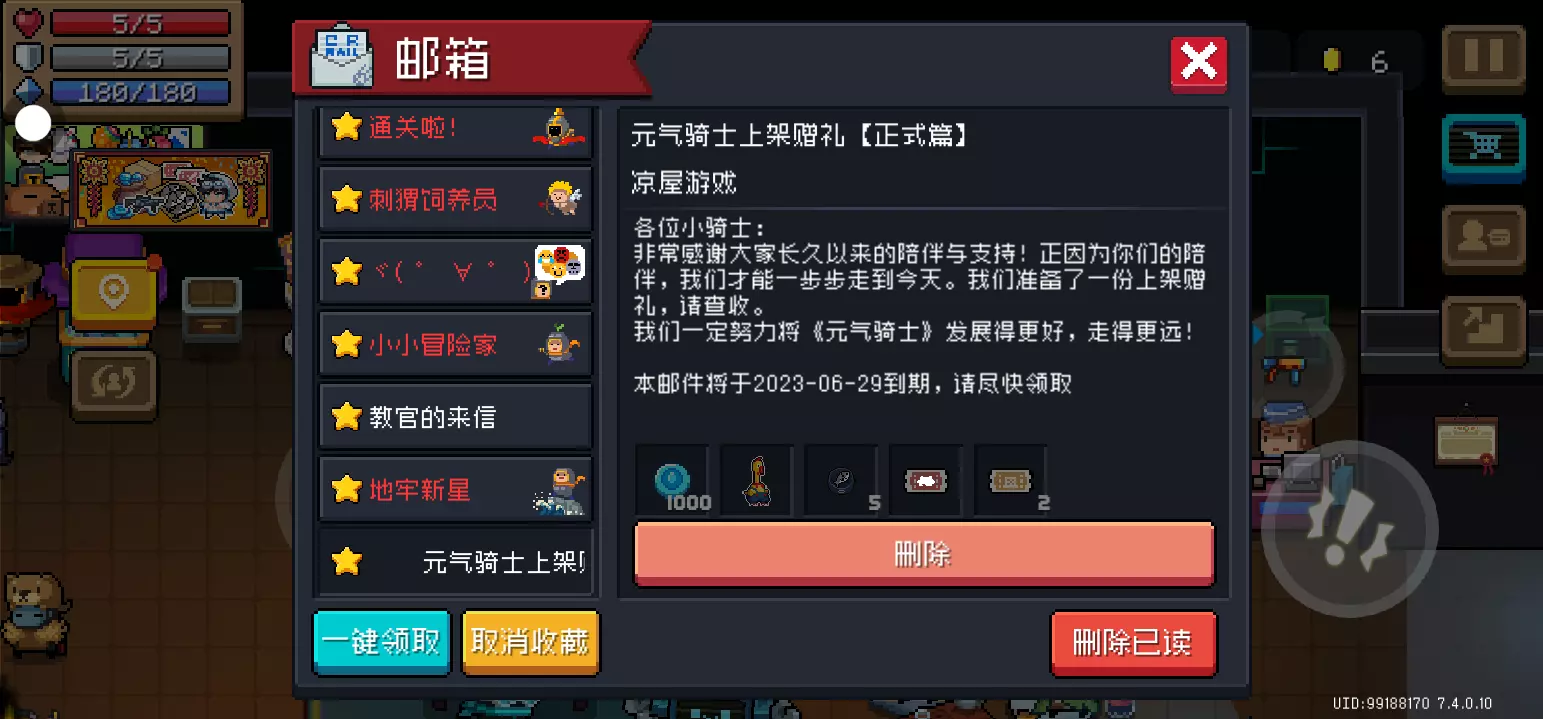Viewport: 1543px width, 719px height.
Task: Toggle star on 教官的来信 mail
Action: pos(346,416)
